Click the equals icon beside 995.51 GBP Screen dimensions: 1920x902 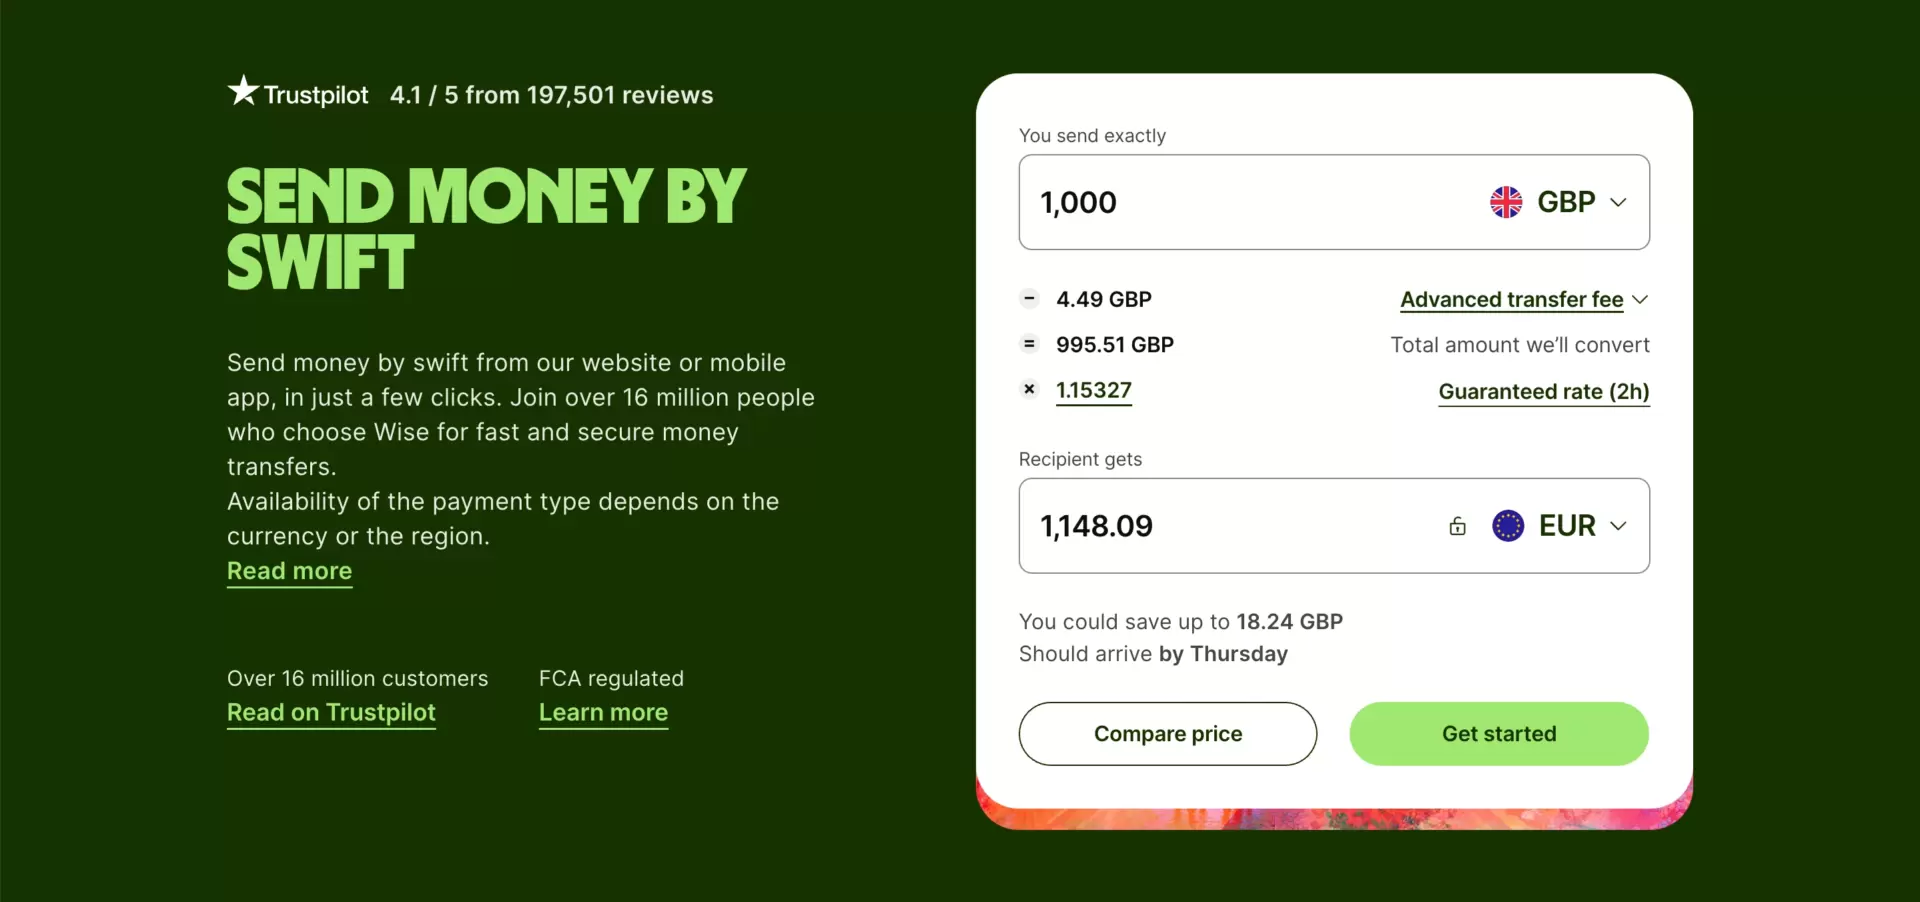1029,344
